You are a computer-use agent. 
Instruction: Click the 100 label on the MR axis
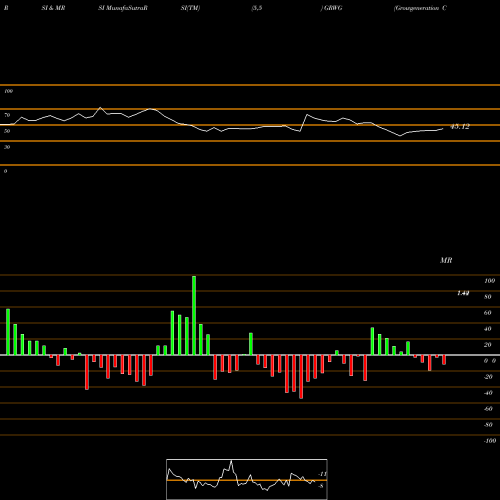point(489,281)
